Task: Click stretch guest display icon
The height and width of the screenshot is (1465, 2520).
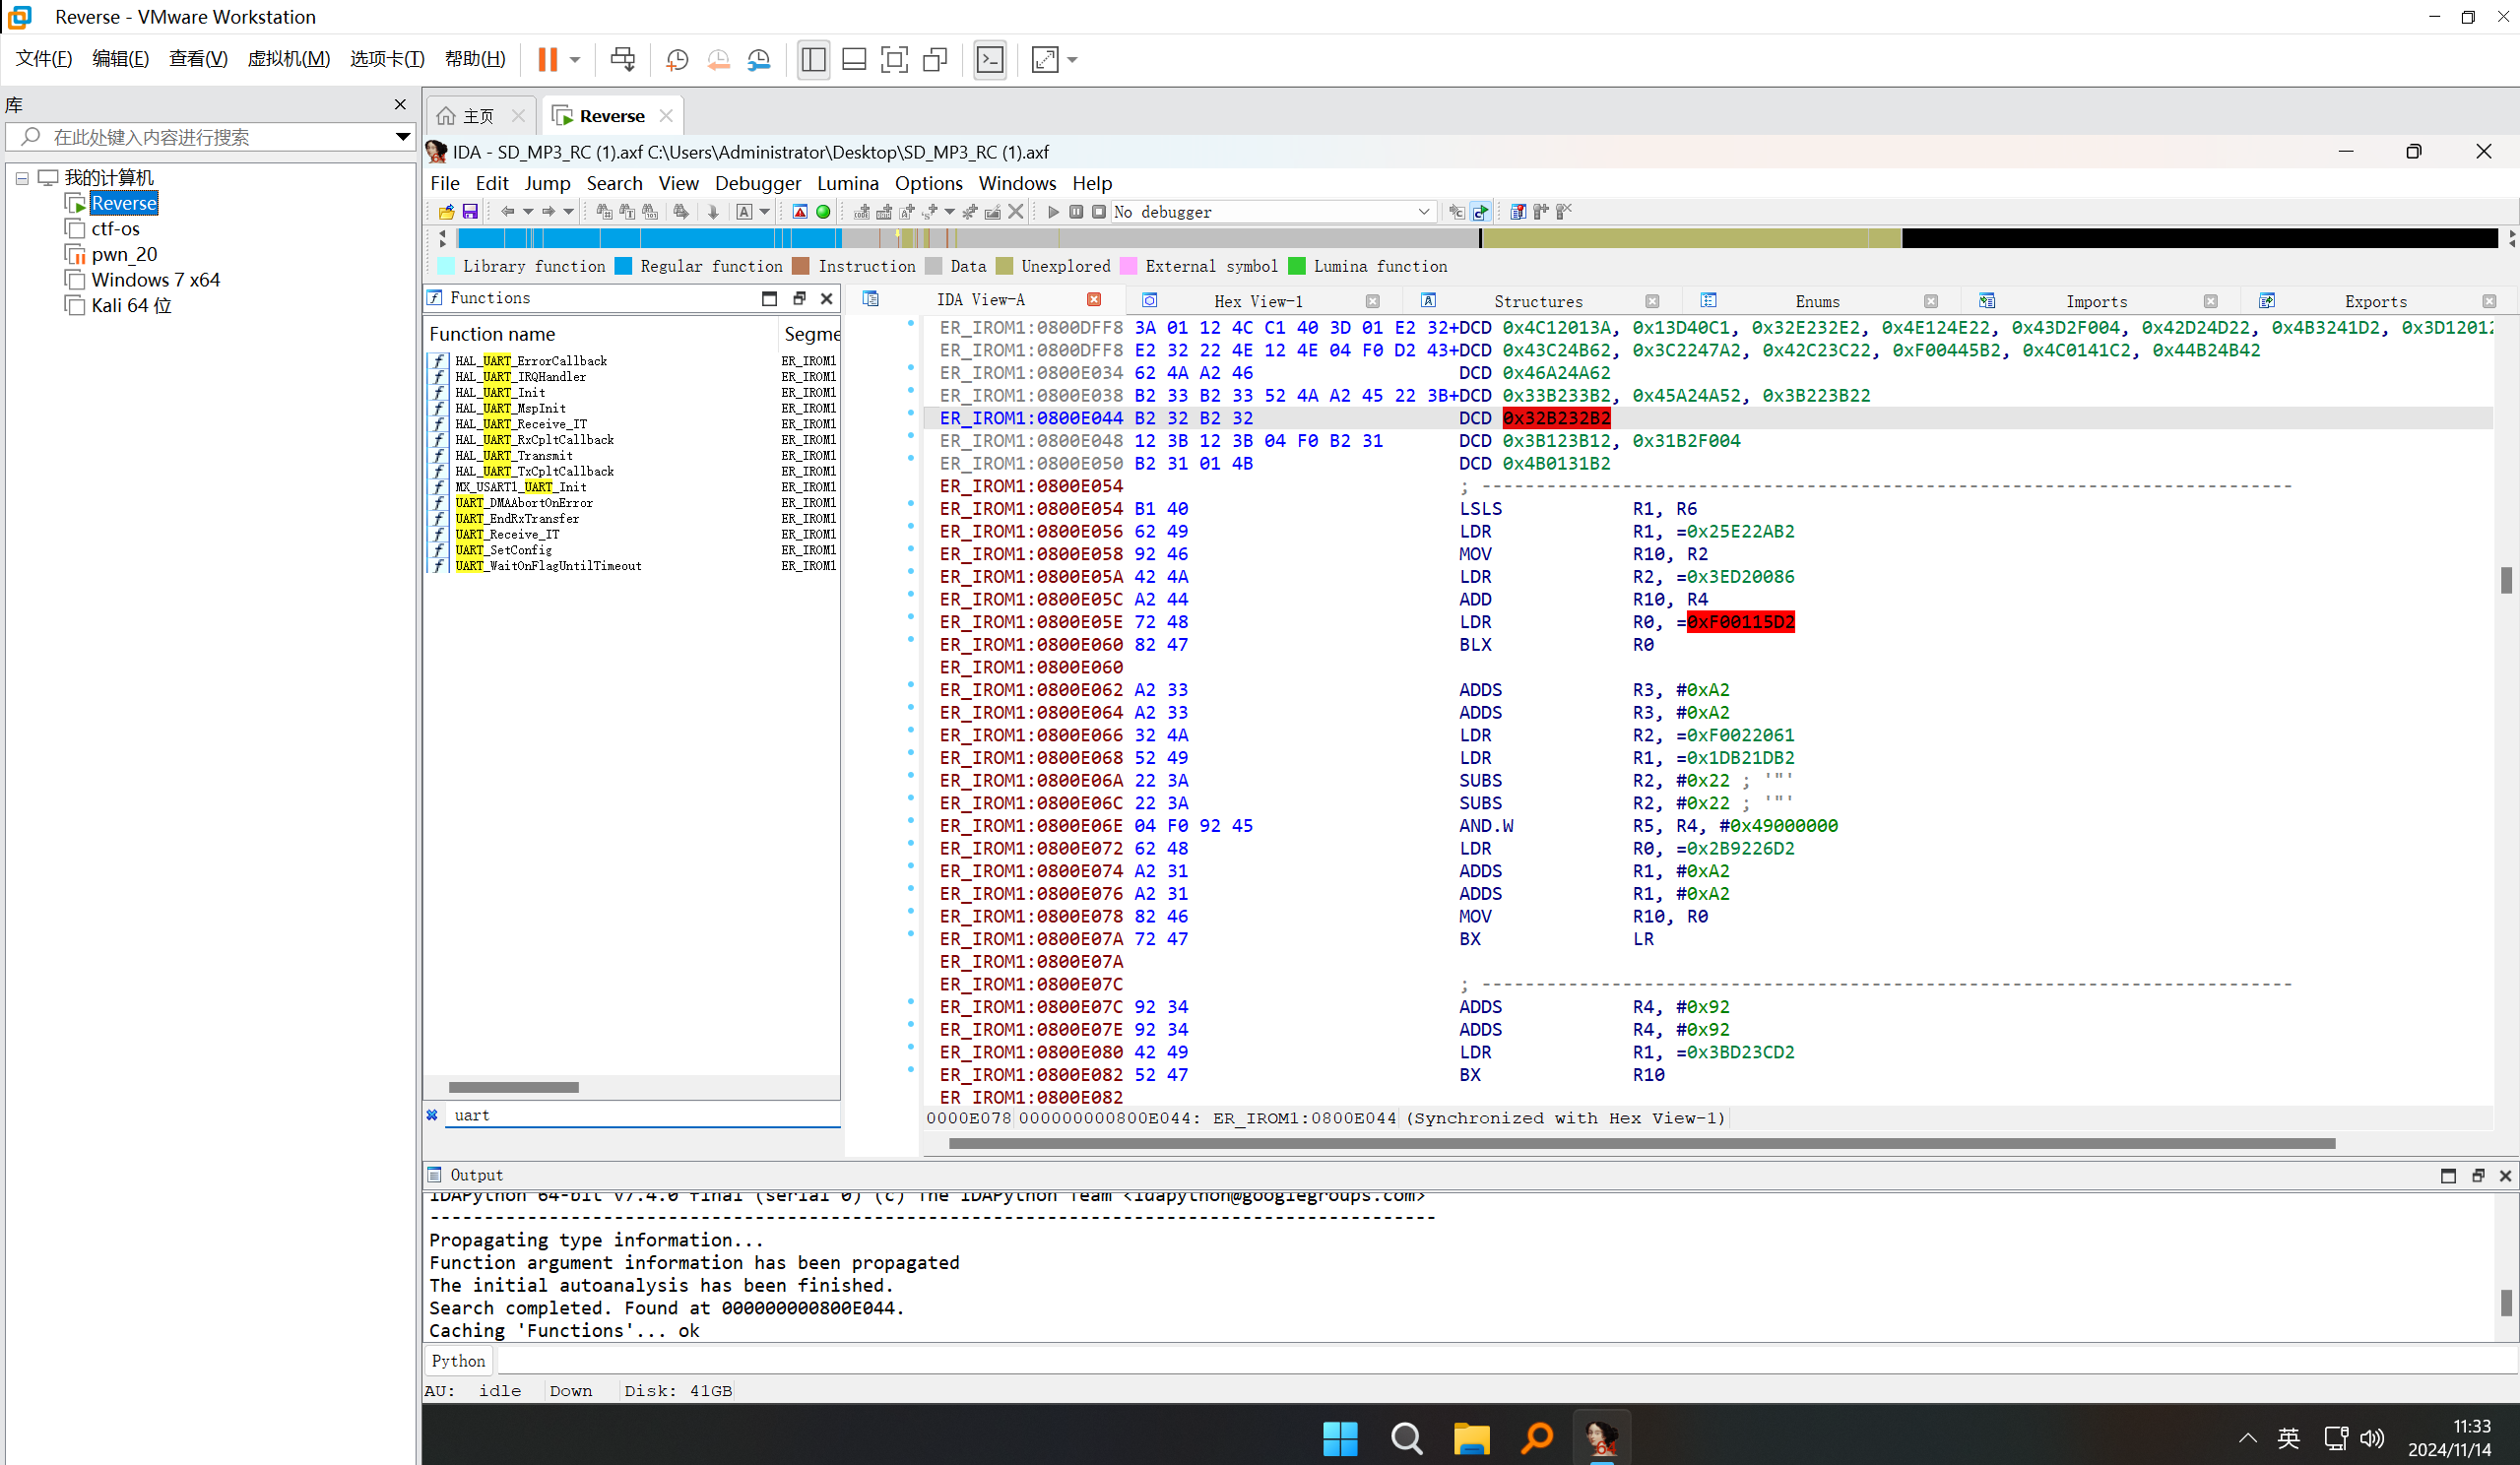Action: 1045,60
